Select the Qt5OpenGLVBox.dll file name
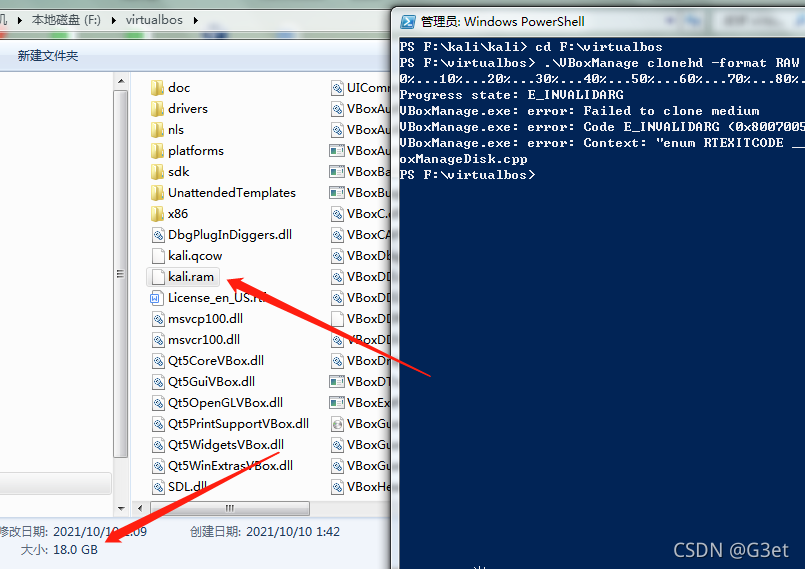Image resolution: width=805 pixels, height=569 pixels. tap(225, 403)
